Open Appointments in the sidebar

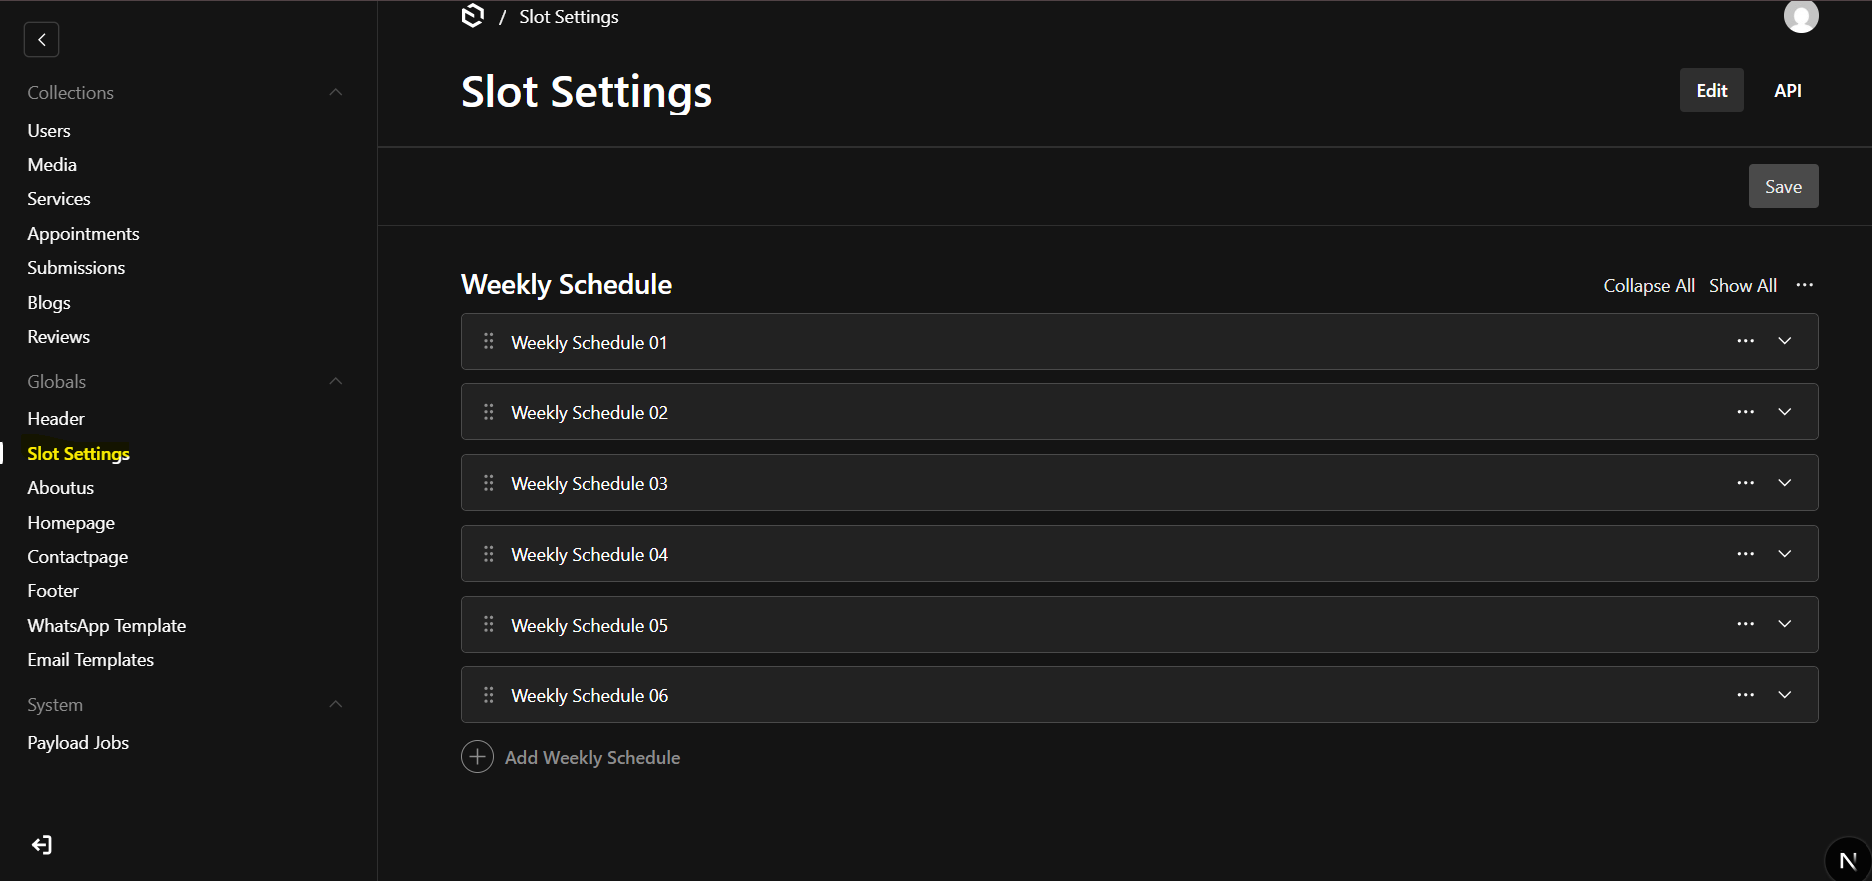point(83,233)
